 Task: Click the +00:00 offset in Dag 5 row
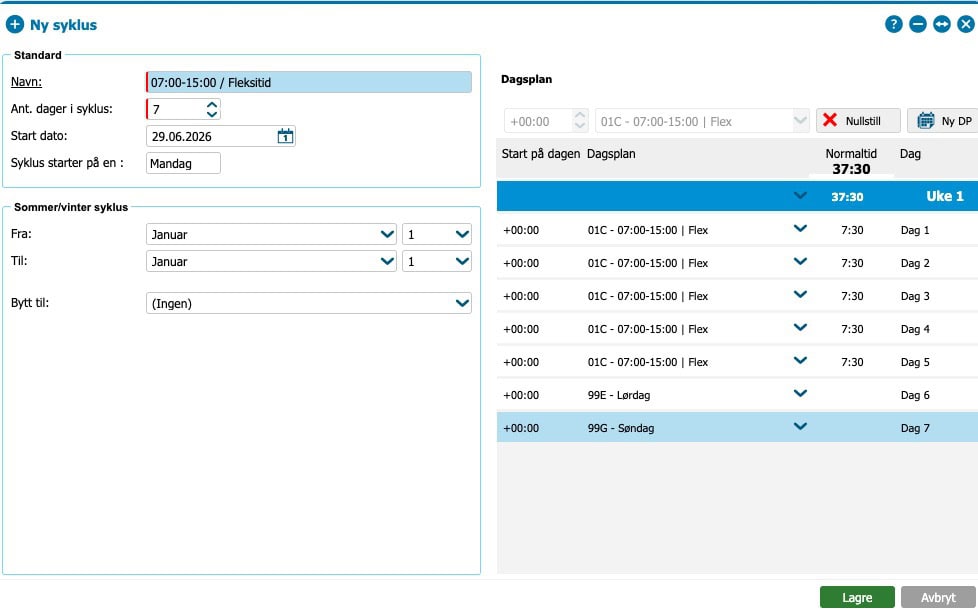pos(521,362)
